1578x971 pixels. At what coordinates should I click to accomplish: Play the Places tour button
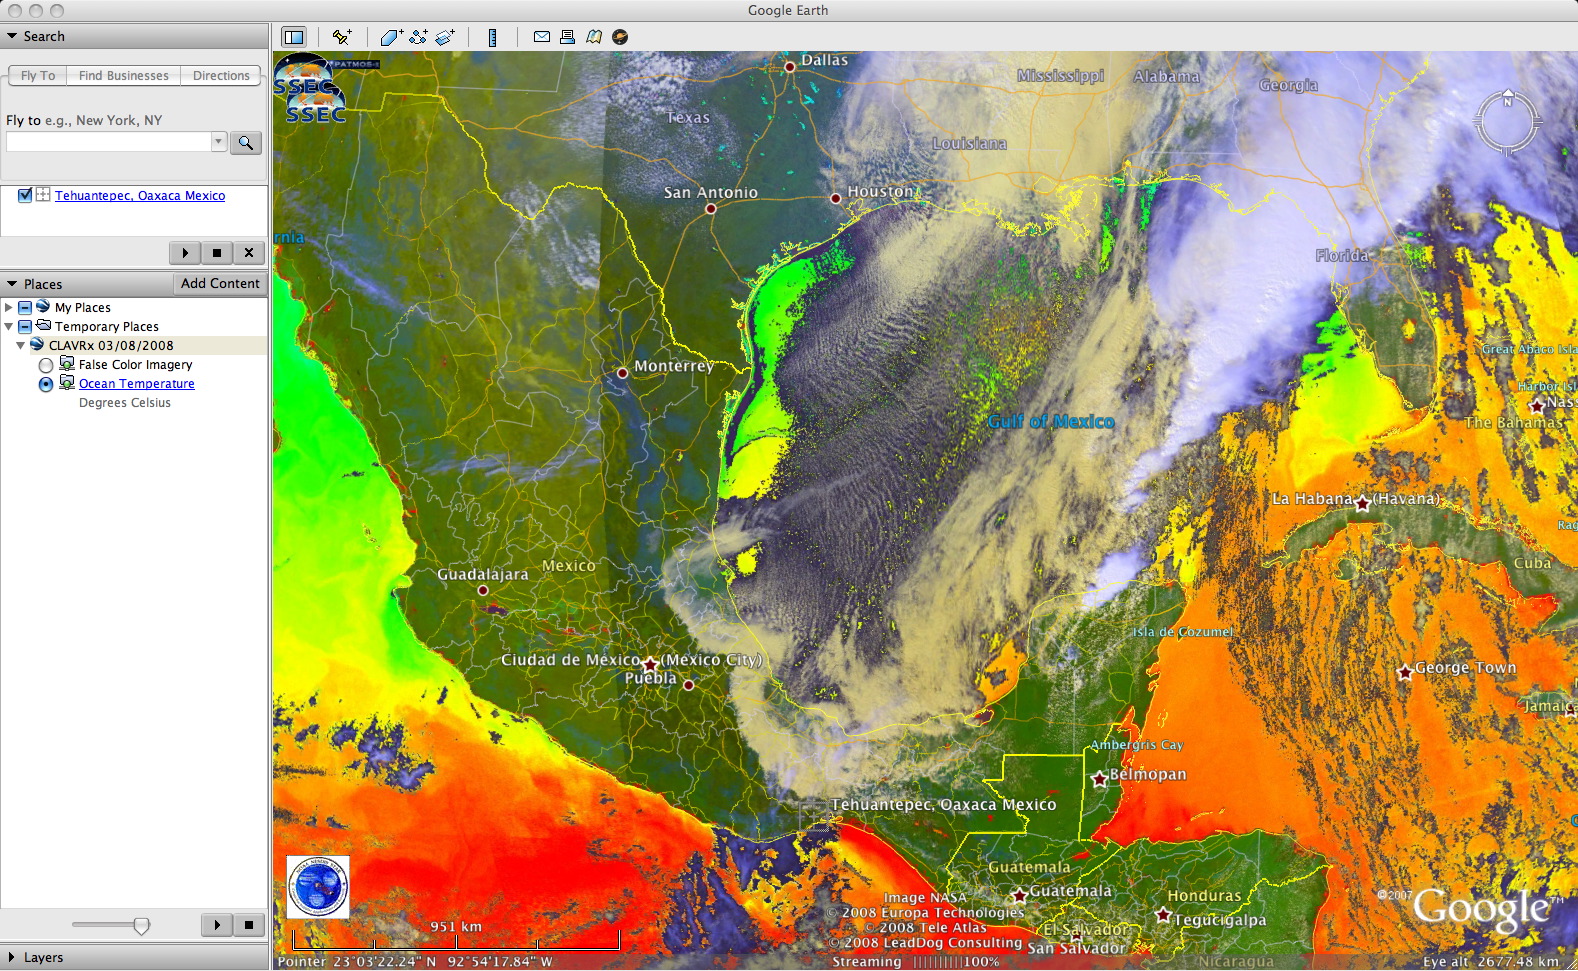217,925
